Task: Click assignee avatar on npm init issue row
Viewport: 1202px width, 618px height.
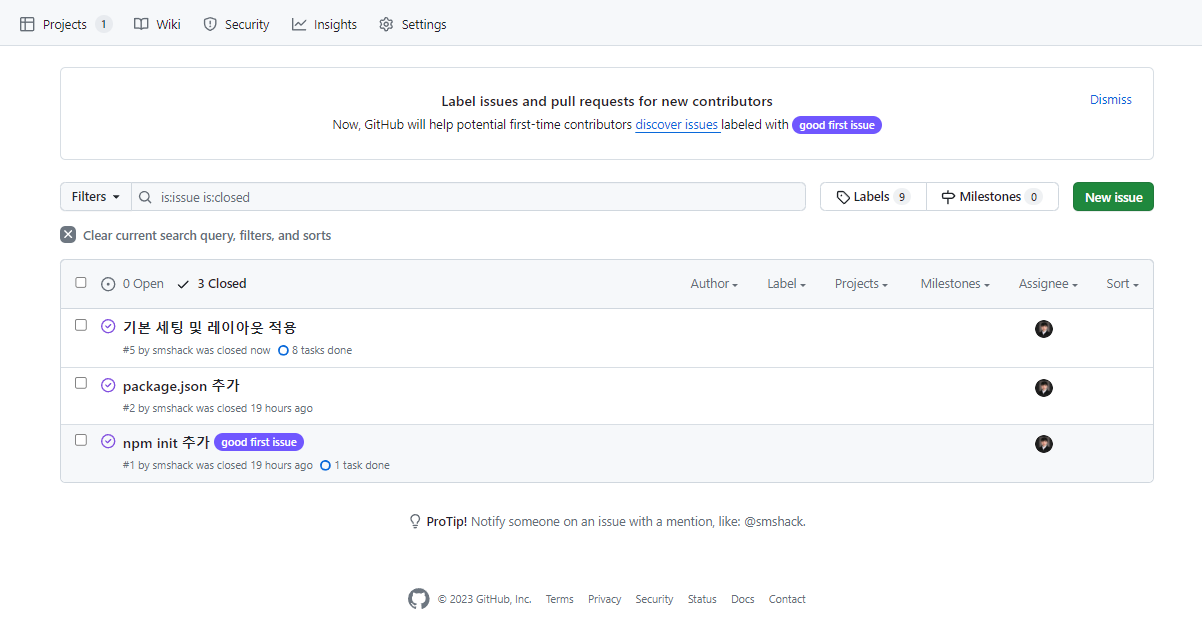Action: pyautogui.click(x=1044, y=444)
